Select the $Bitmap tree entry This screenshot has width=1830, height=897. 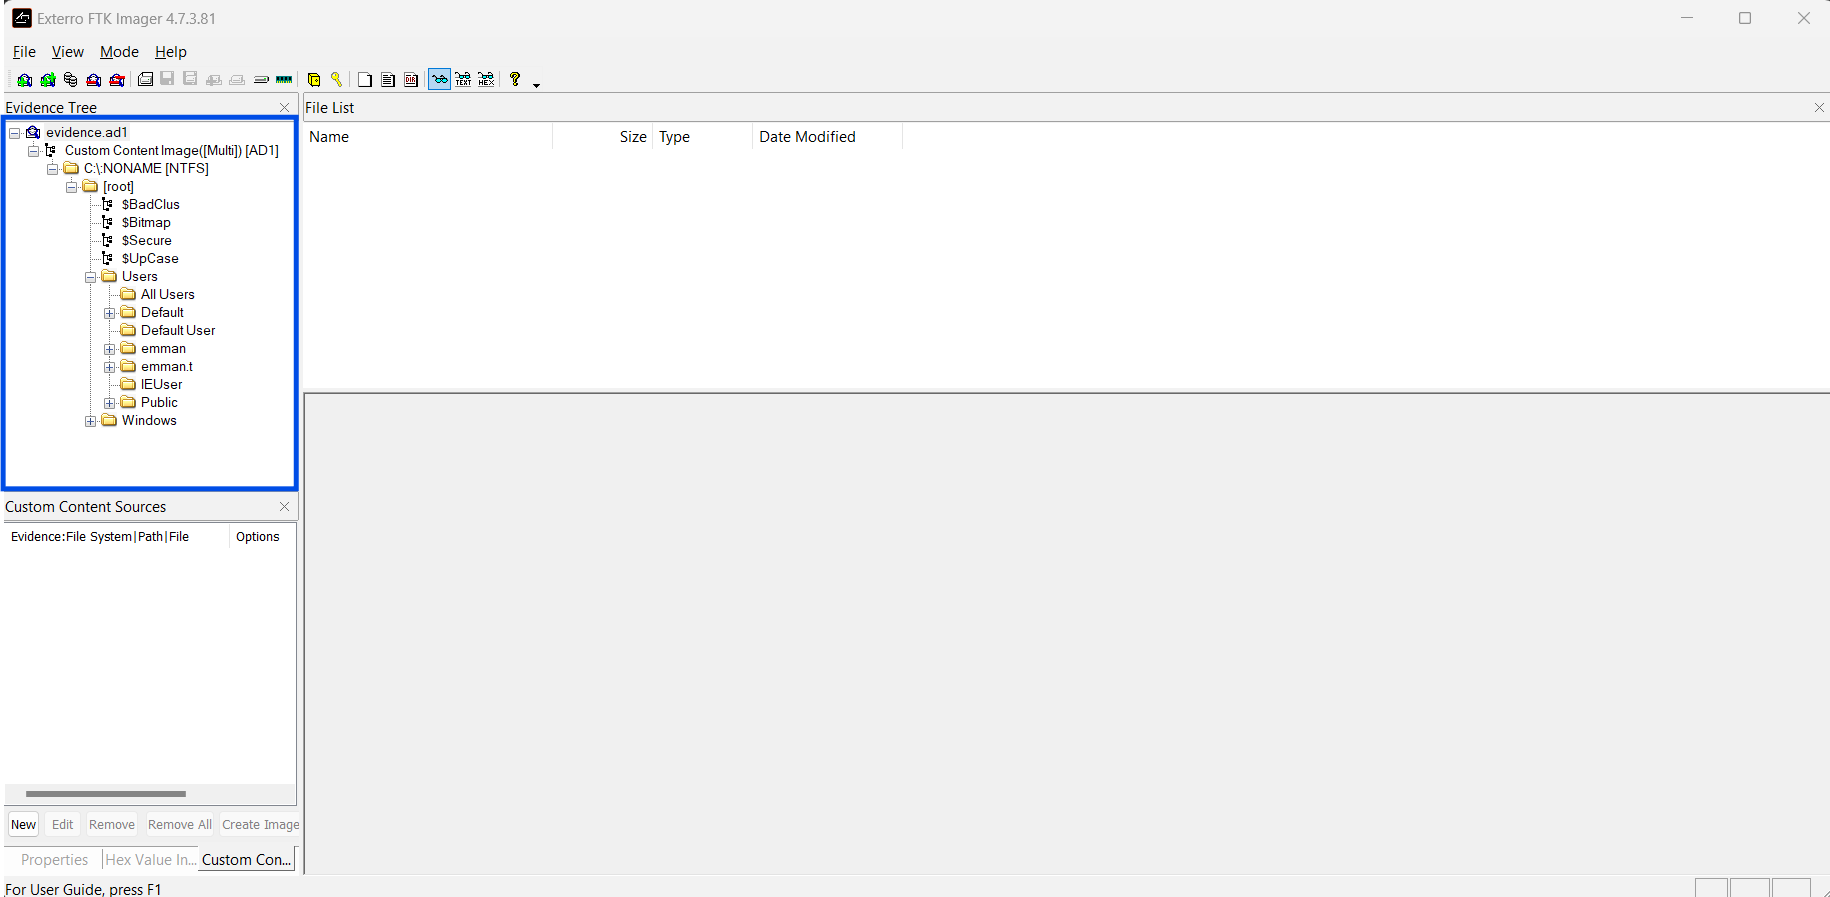(x=146, y=223)
